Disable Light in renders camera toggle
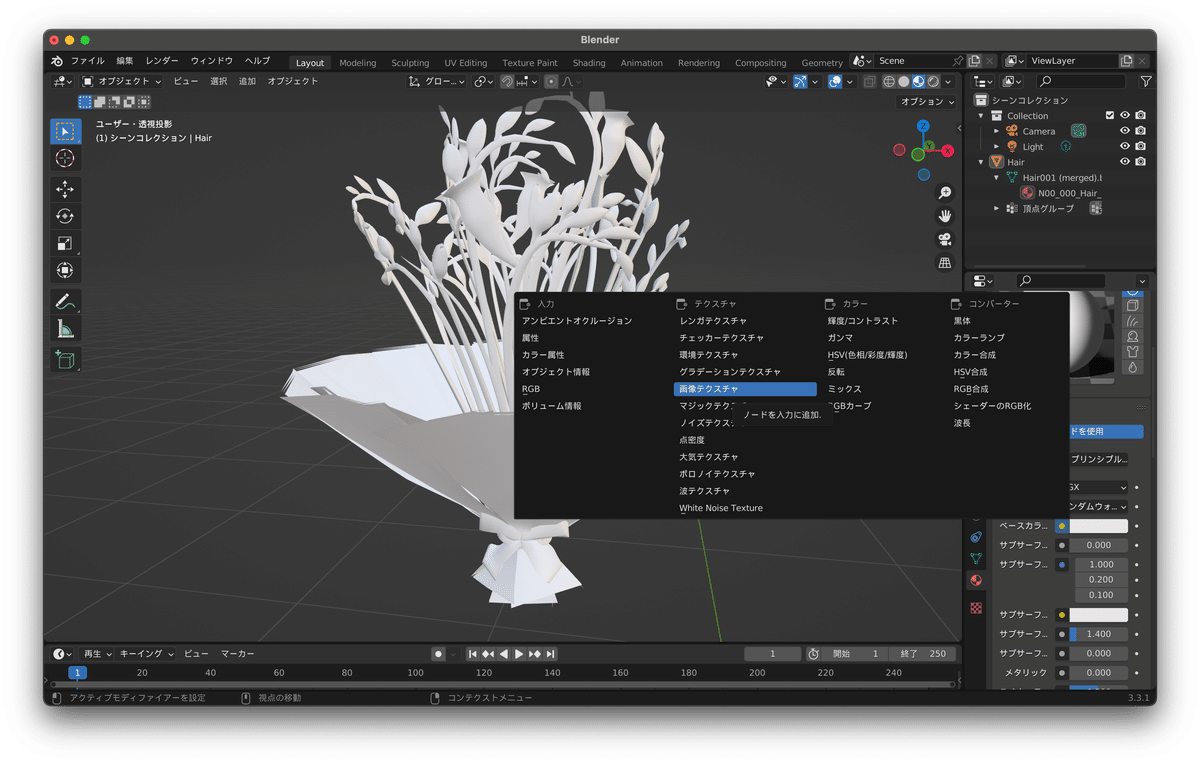 tap(1141, 146)
